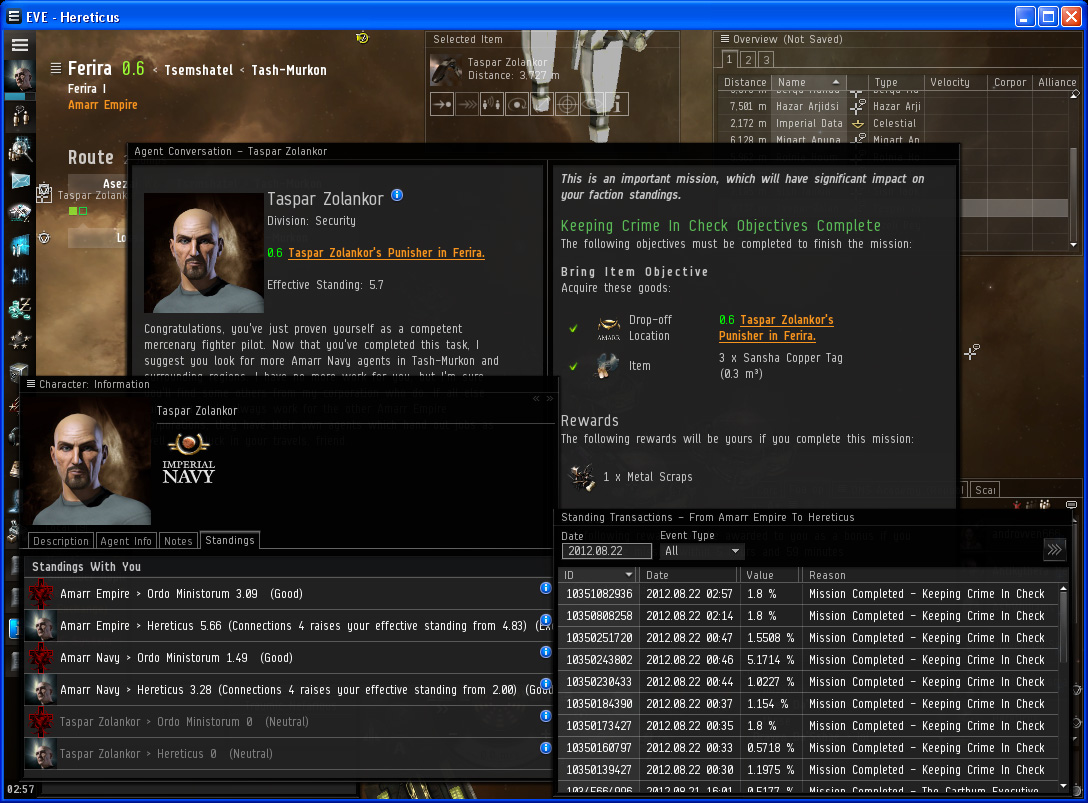This screenshot has height=803, width=1088.
Task: Follow Taspar Zolankor's Punisher in Ferira link
Action: point(386,253)
